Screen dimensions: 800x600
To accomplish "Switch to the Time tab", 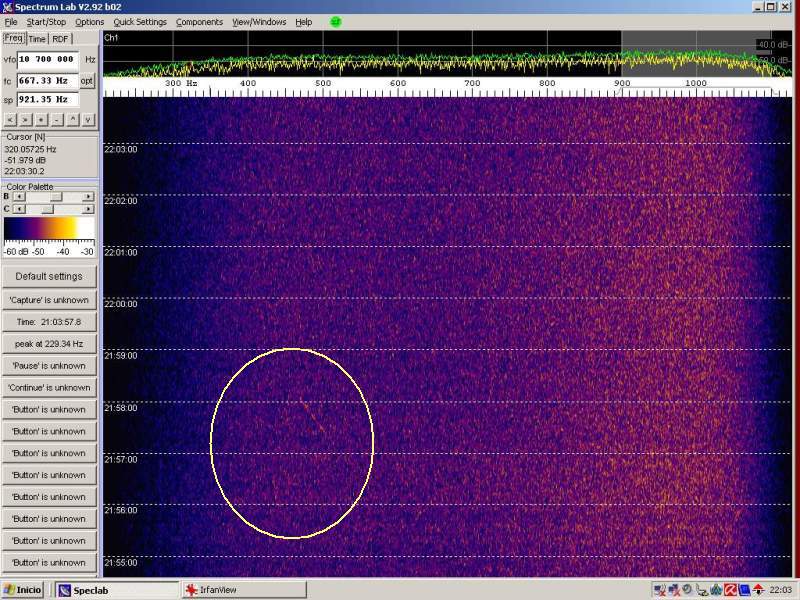I will coord(37,39).
